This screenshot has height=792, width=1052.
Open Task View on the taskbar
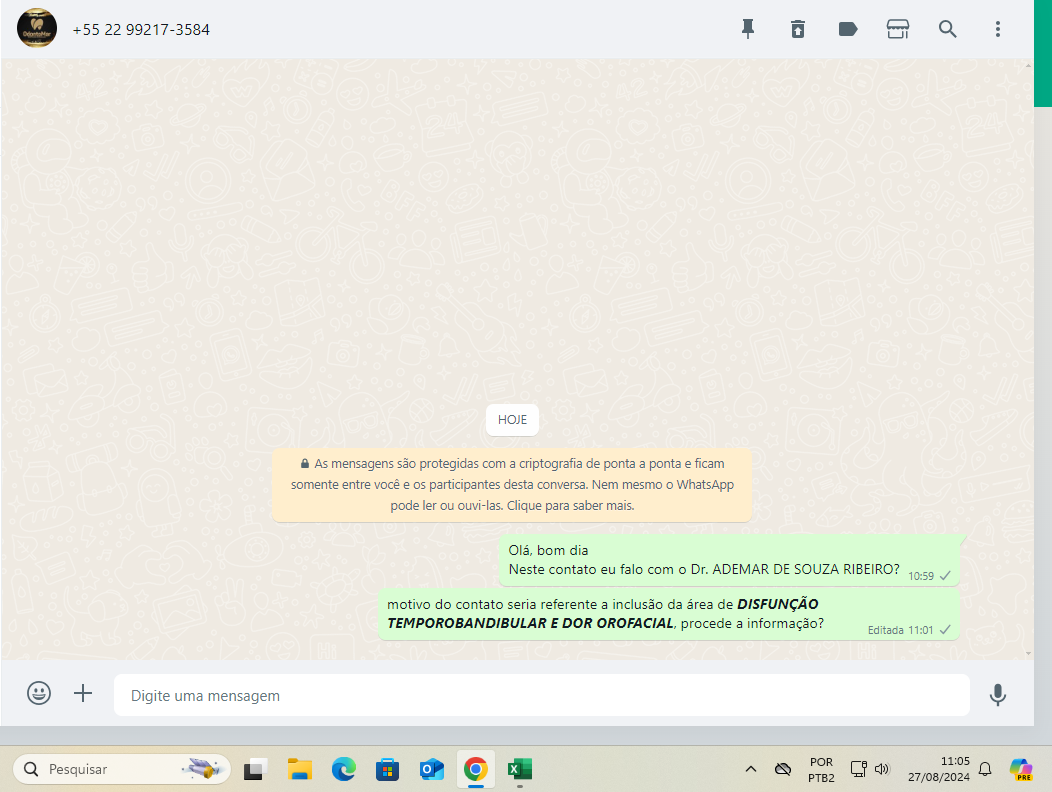255,769
